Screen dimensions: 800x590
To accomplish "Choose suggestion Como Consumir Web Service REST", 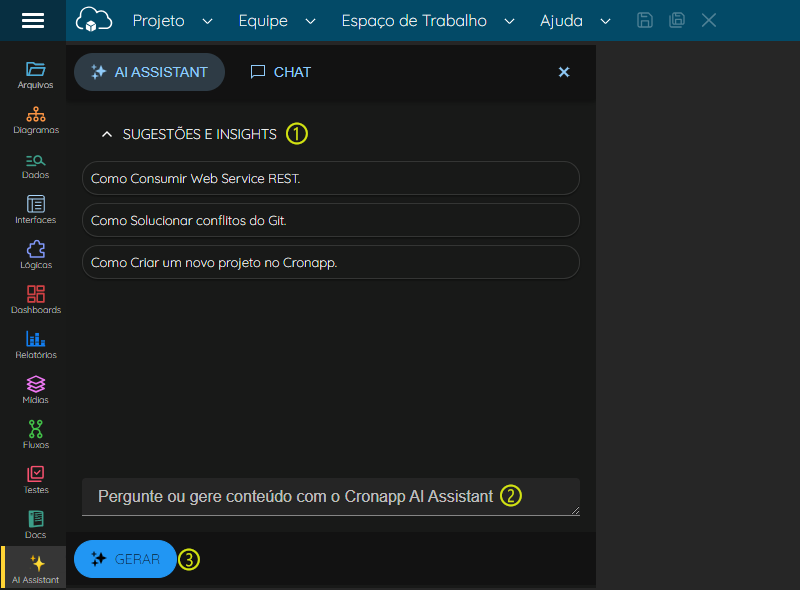I will point(331,178).
